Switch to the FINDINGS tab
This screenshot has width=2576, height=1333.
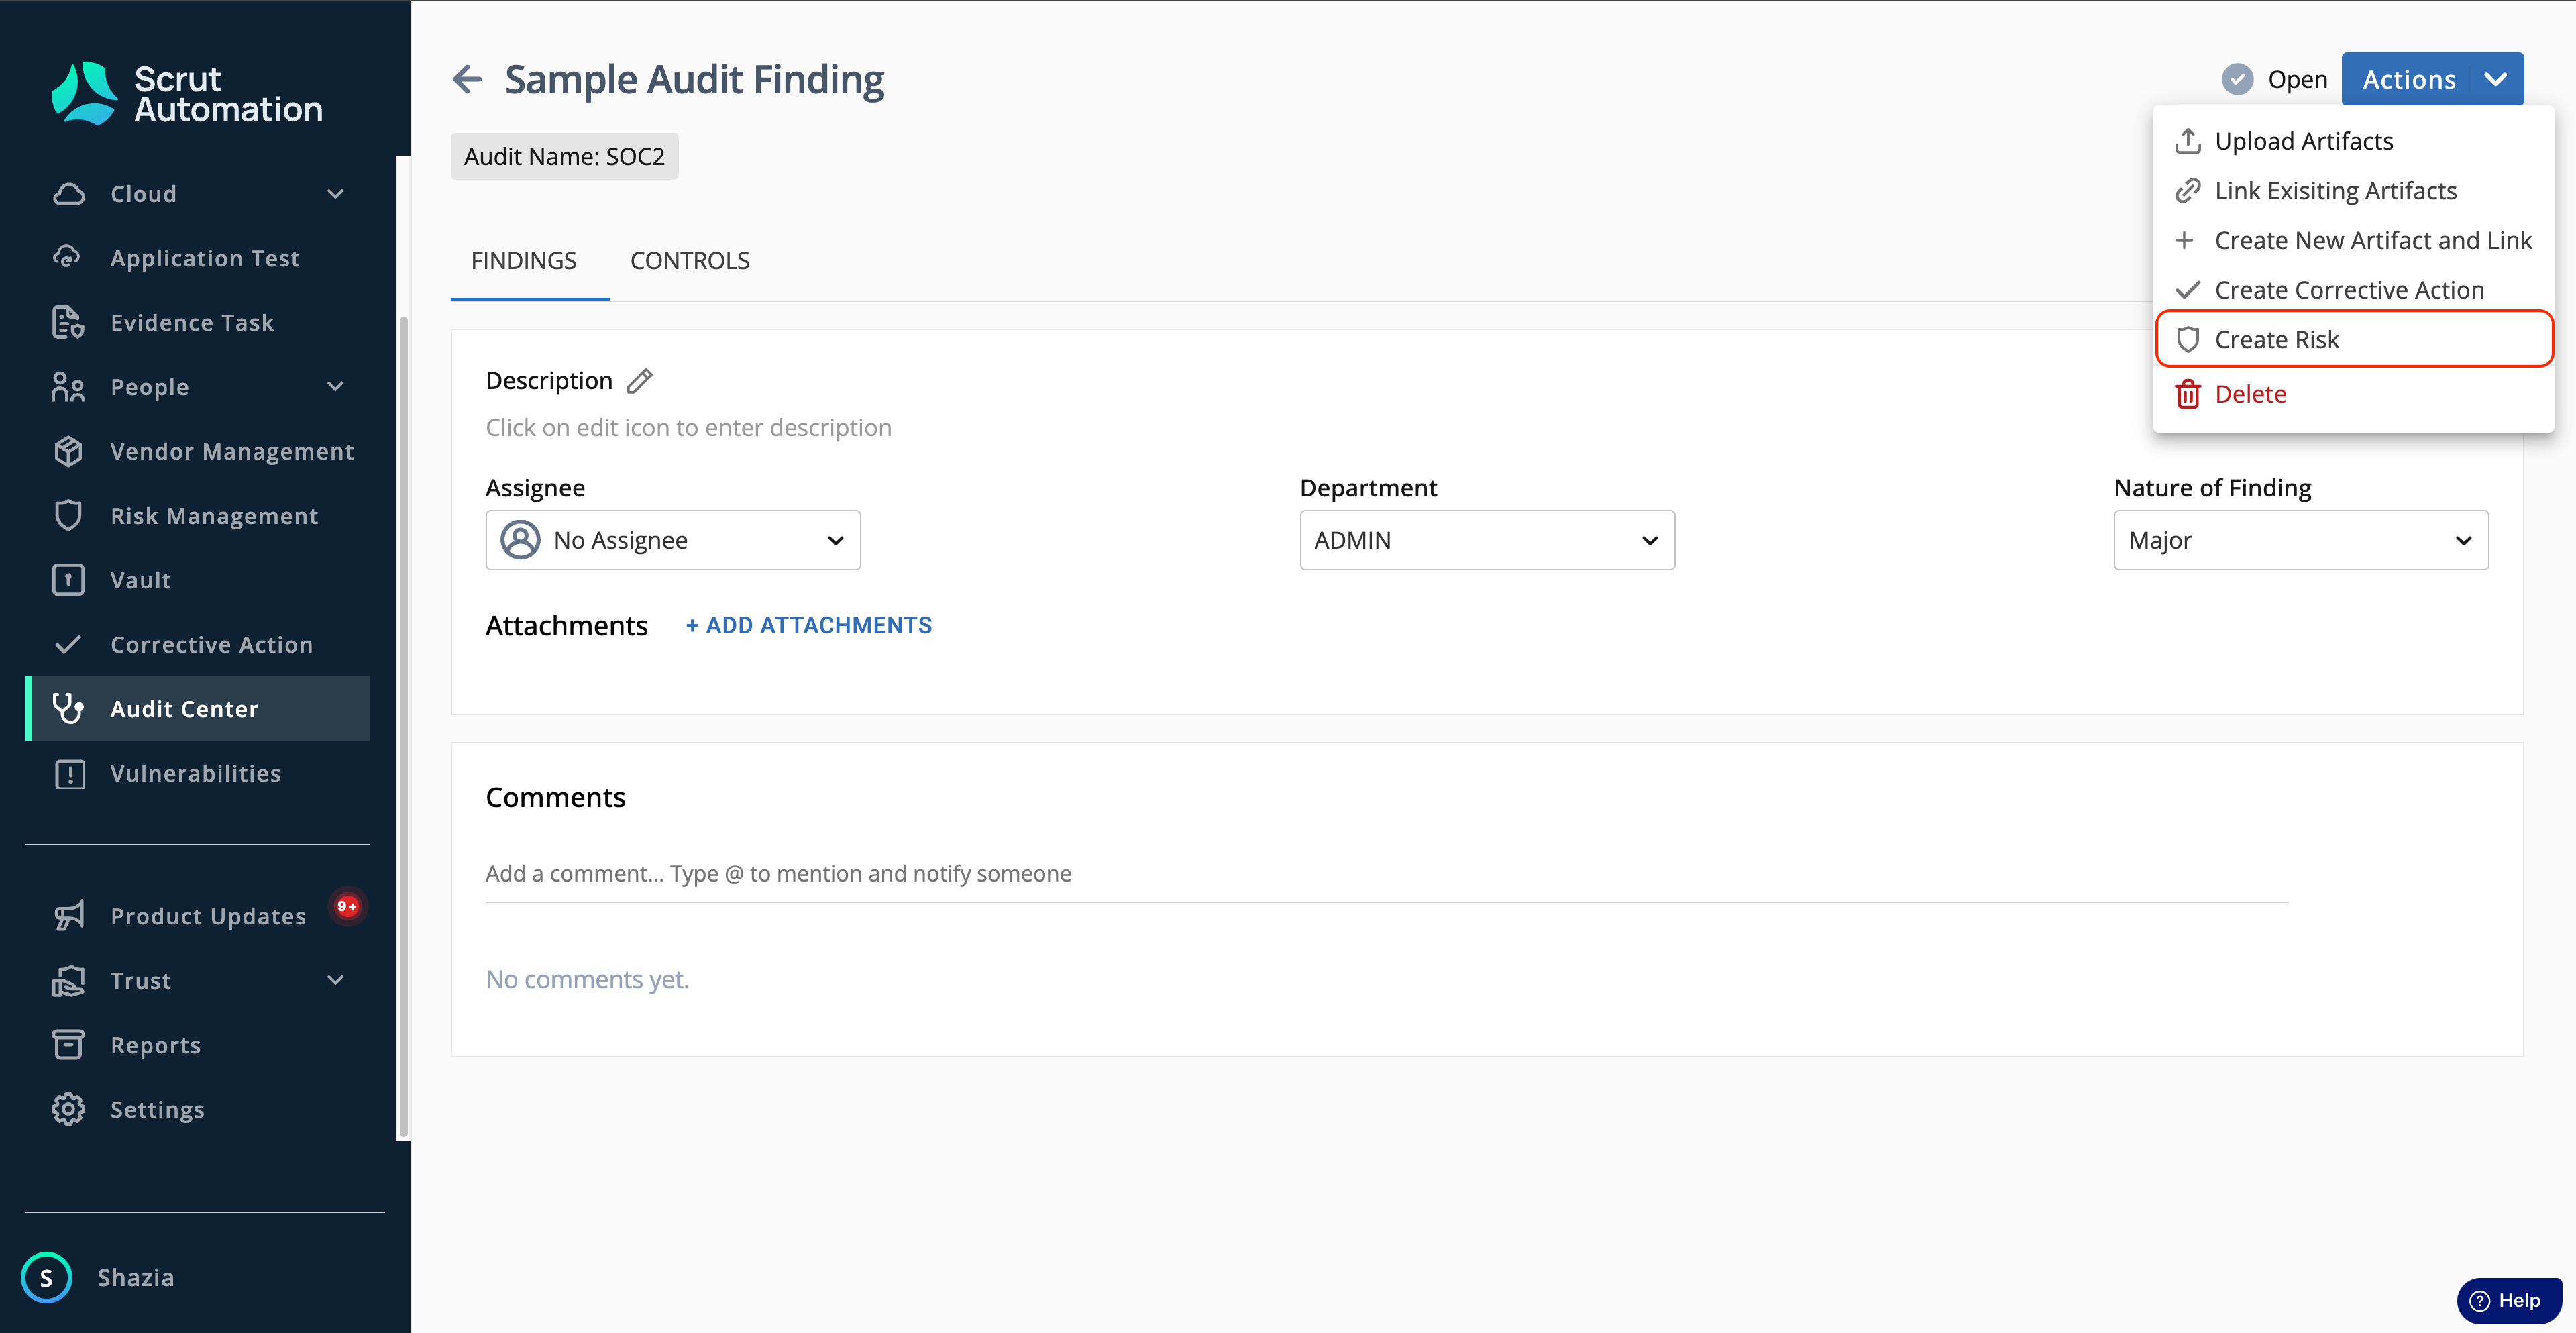[524, 261]
